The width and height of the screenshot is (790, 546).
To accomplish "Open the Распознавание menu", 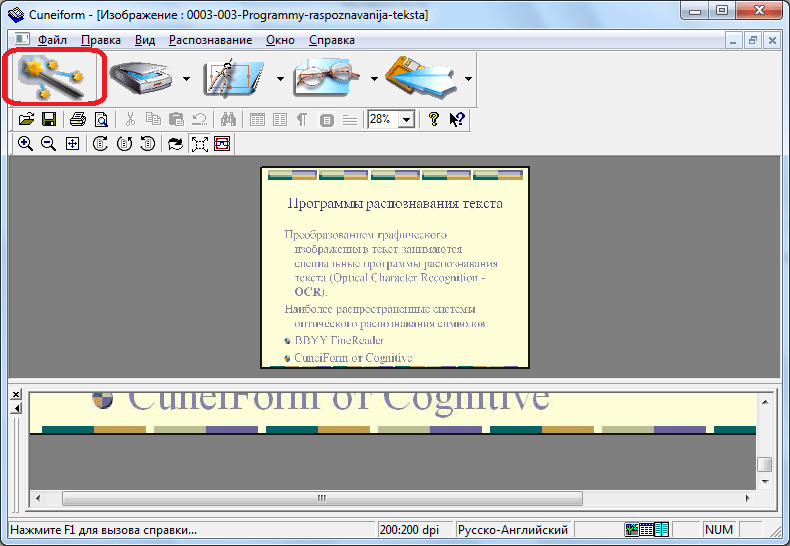I will pos(211,40).
